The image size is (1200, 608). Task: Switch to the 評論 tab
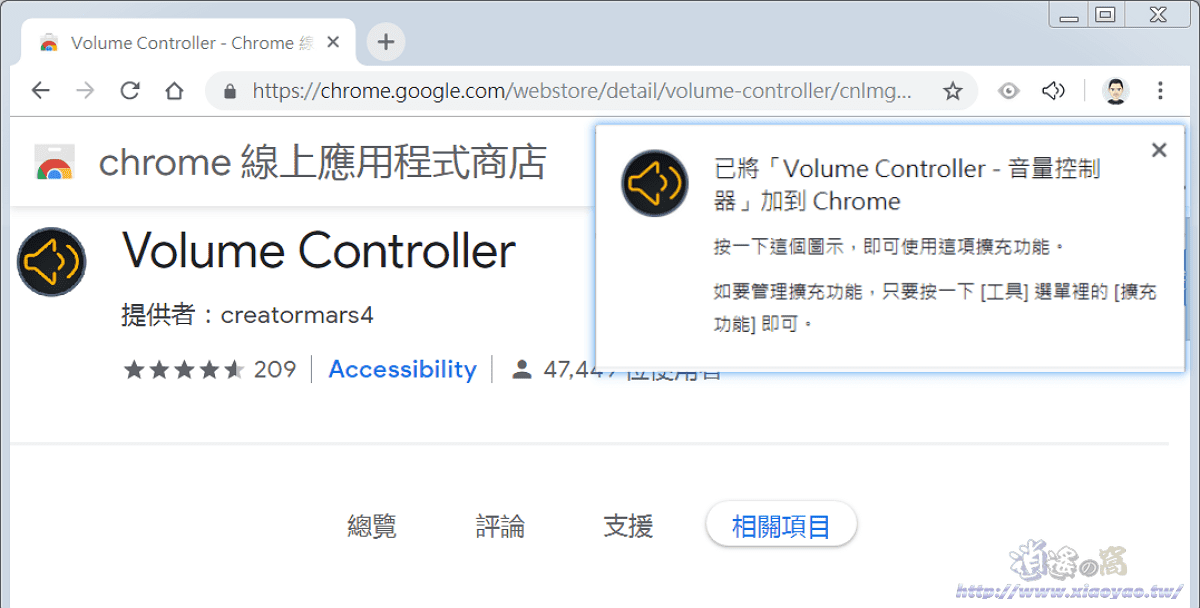[x=500, y=526]
